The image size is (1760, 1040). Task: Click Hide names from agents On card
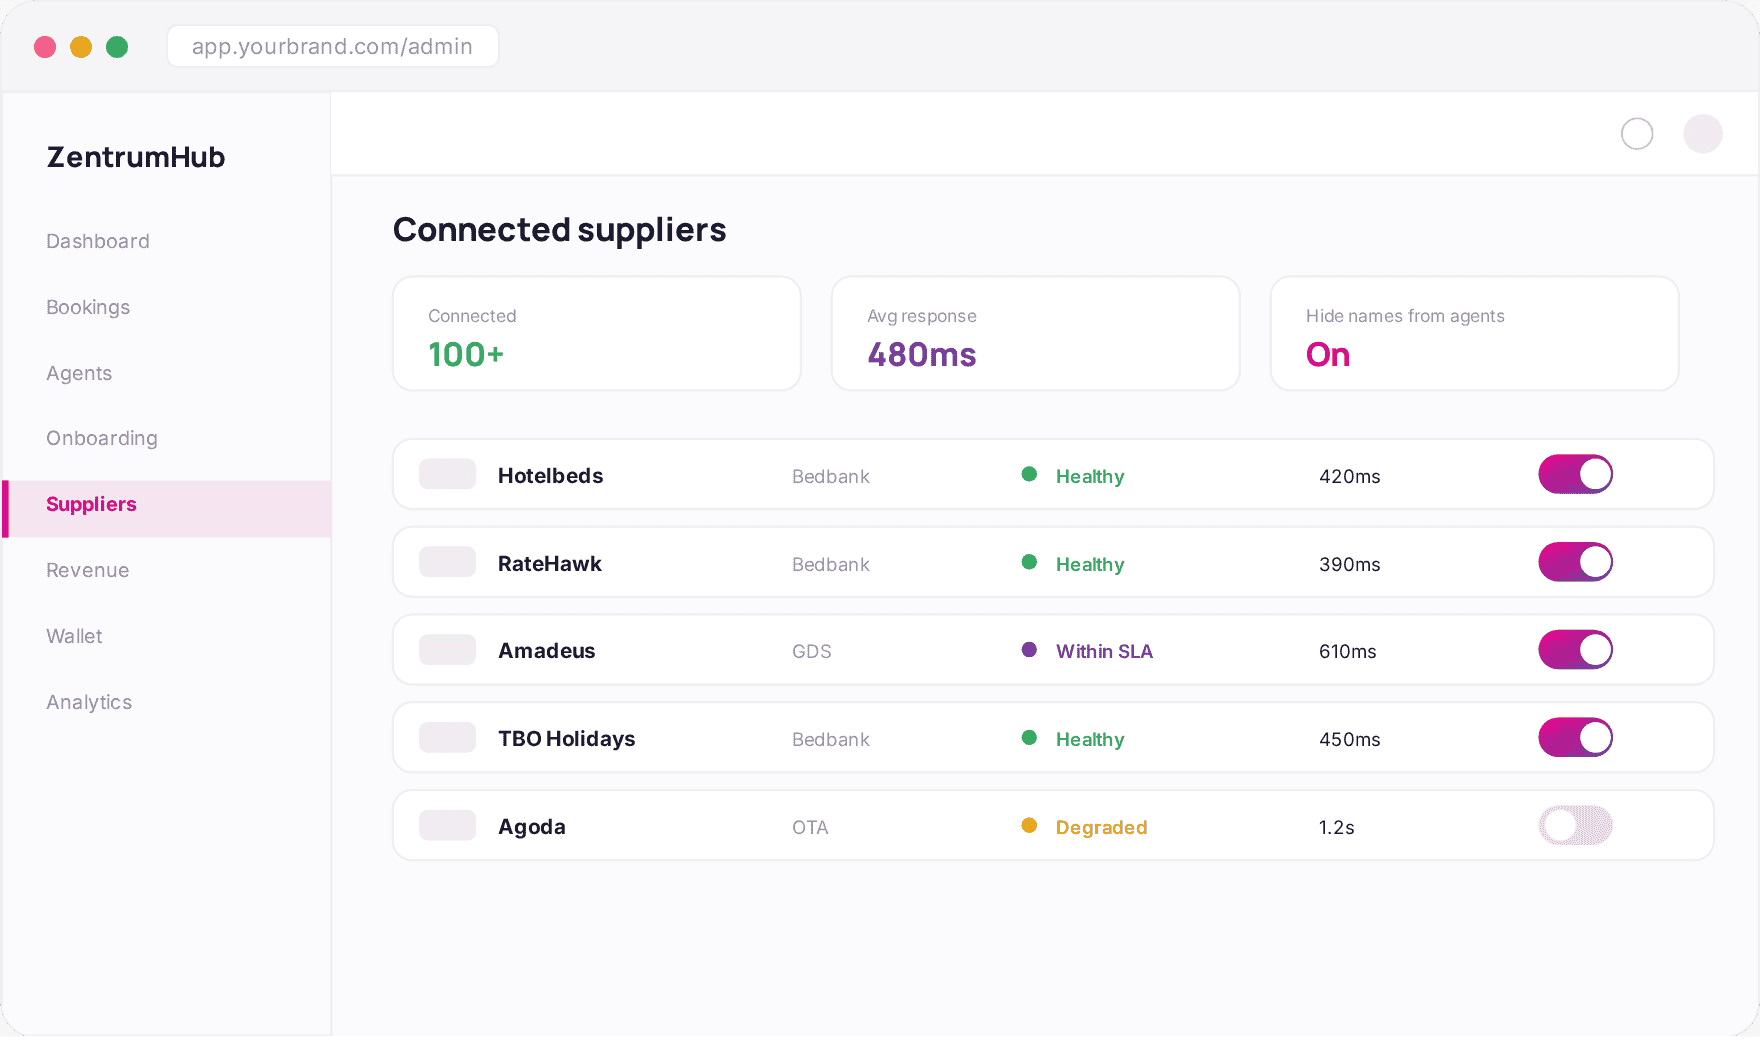[x=1475, y=334]
